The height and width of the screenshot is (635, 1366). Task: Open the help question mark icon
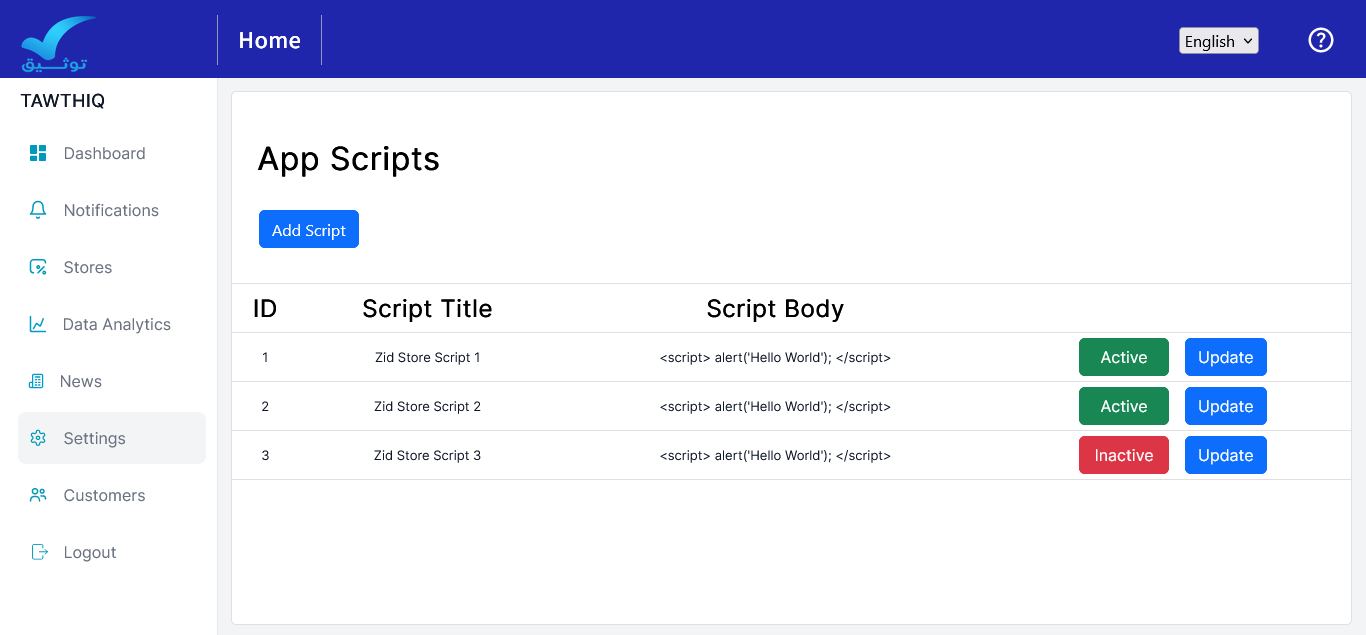pos(1321,40)
